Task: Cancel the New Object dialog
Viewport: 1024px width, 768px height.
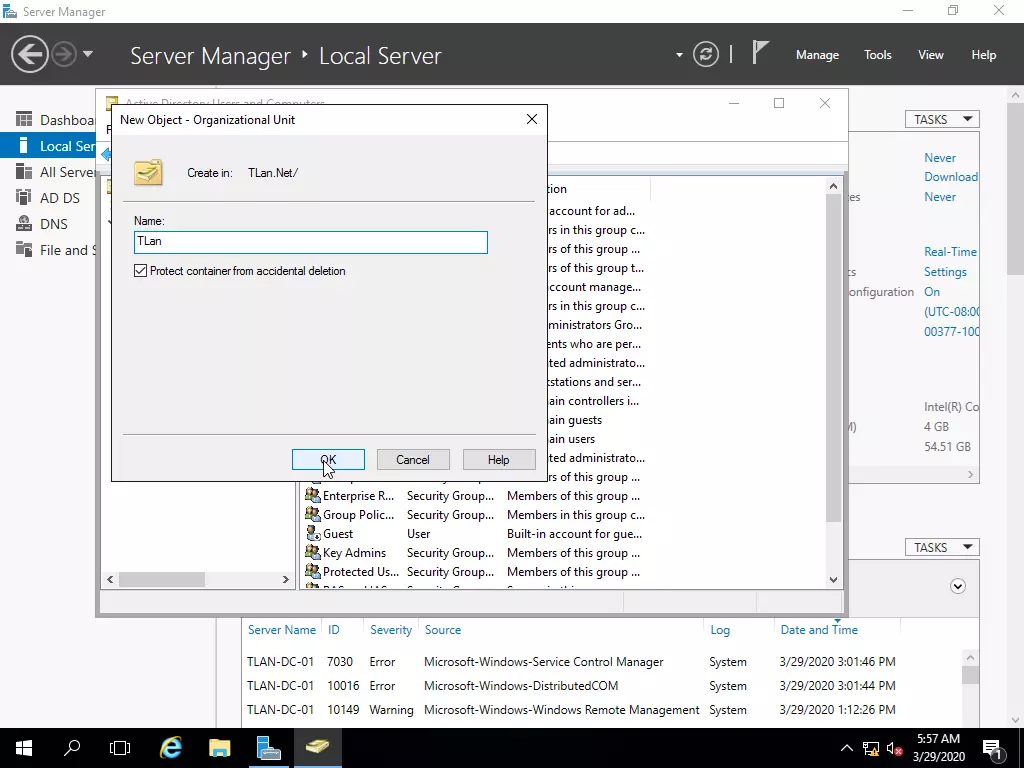Action: 413,459
